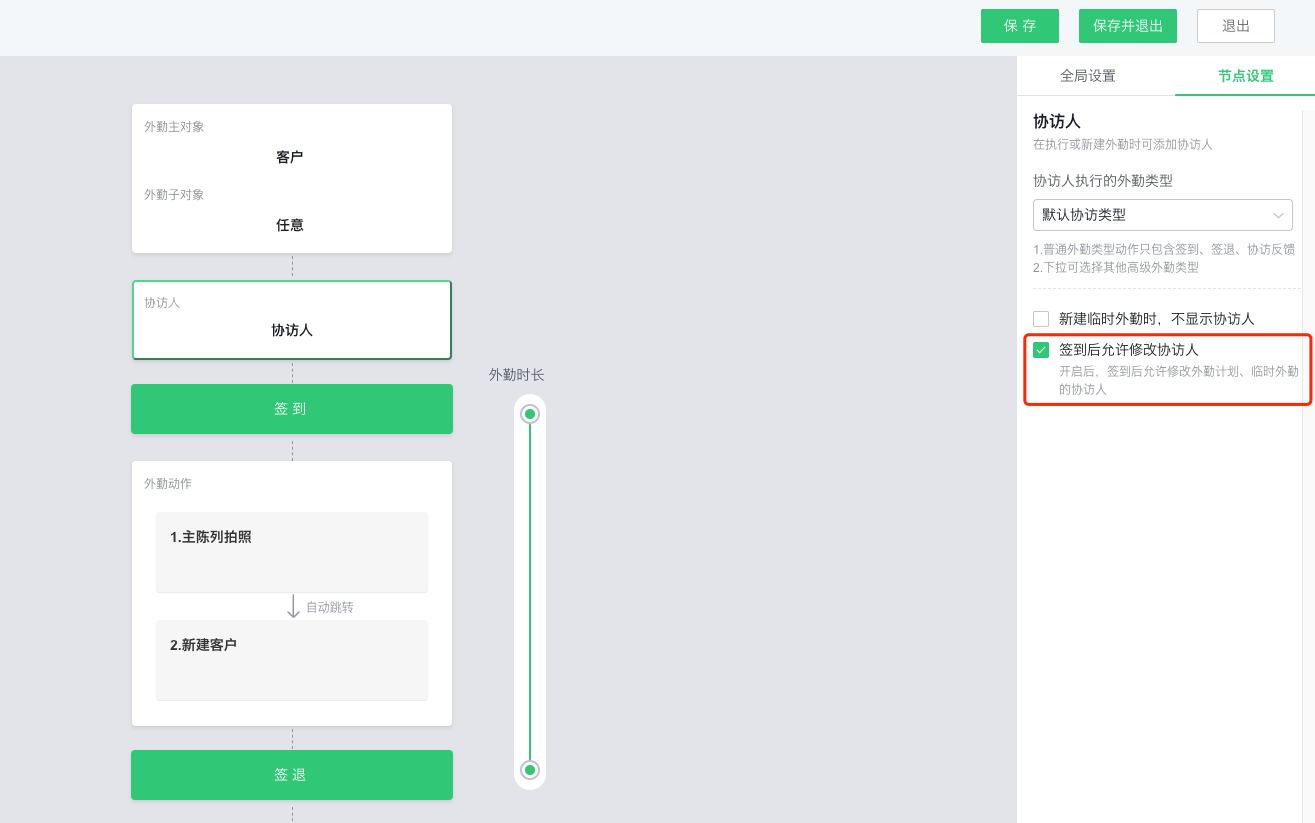Open the 2.新建客户 action
The image size is (1315, 823).
[x=292, y=660]
